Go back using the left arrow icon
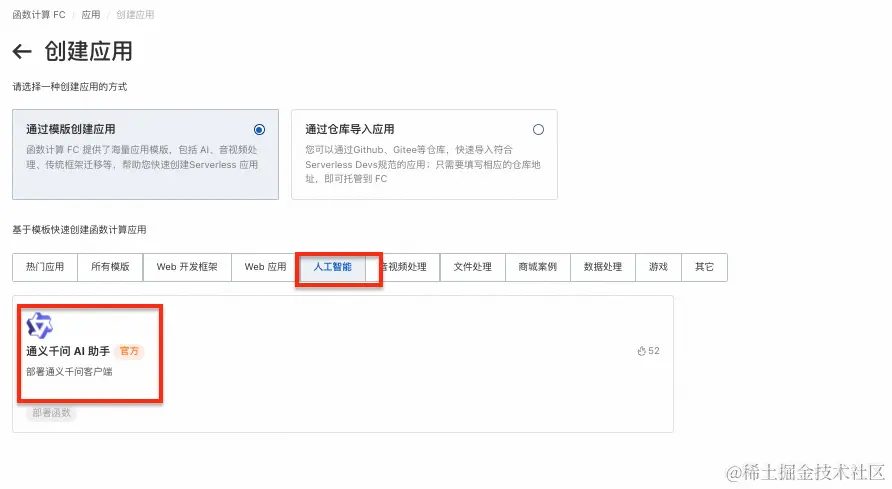The width and height of the screenshot is (892, 489). [x=22, y=52]
